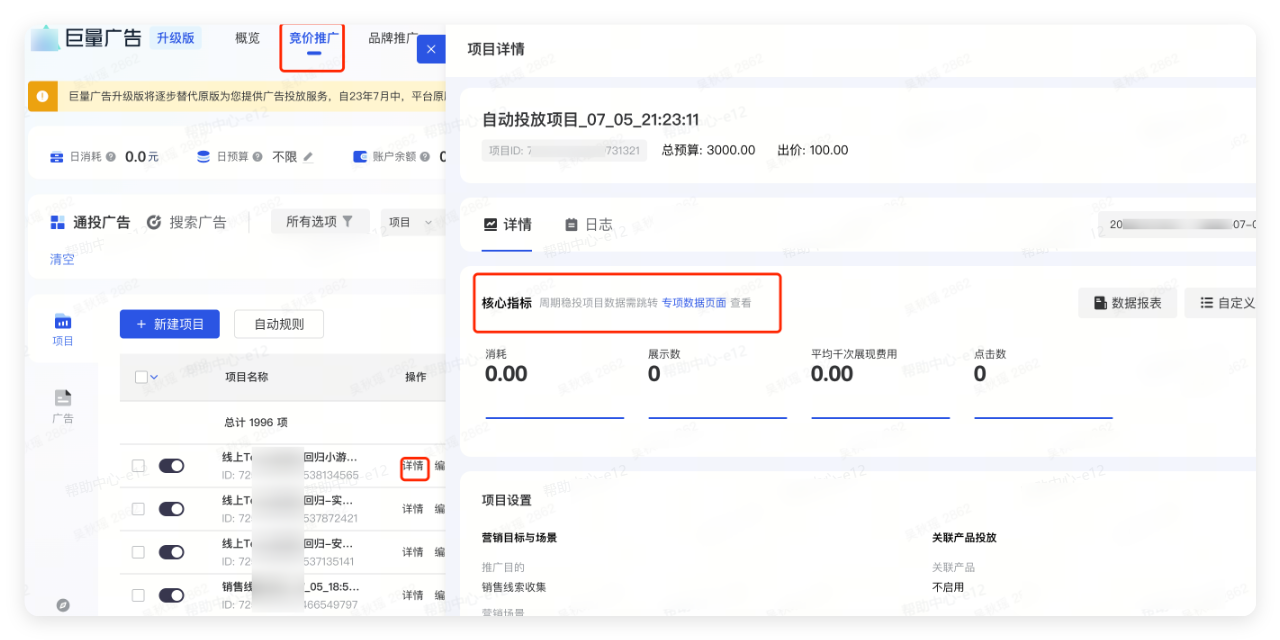Screen dimensions: 1280x640
Task: Toggle the switch for project ID ending 466549797
Action: [x=172, y=595]
